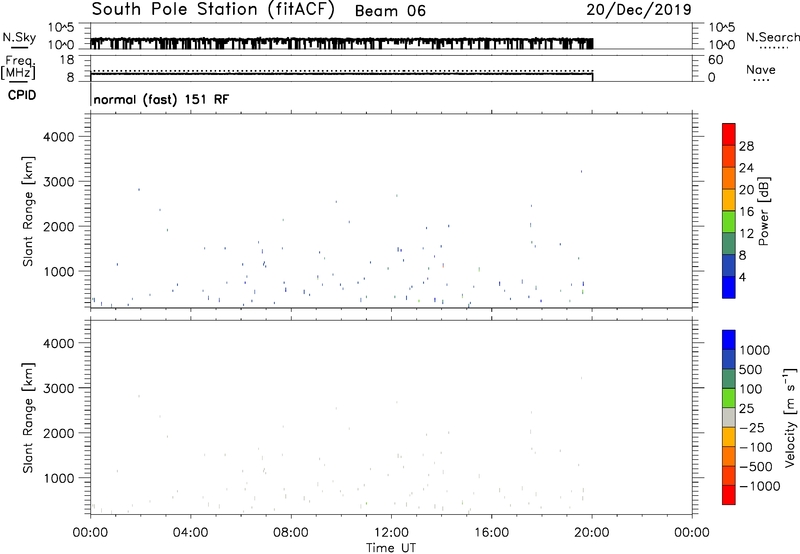
Task: Click the noise trace in the N.Sky panel
Action: [x=341, y=43]
